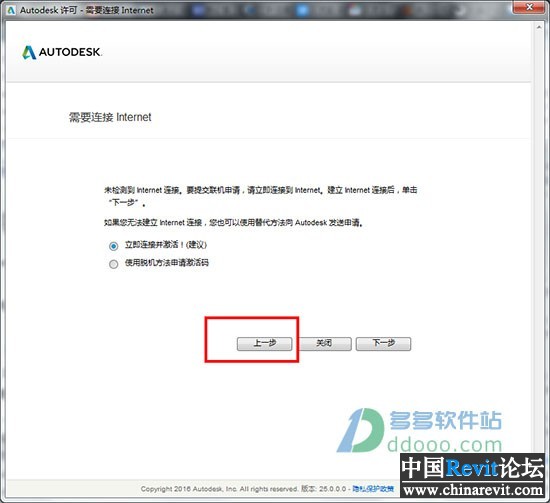550x503 pixels.
Task: Click the 使用脱机方法申请激活码 option label text
Action: coord(167,262)
